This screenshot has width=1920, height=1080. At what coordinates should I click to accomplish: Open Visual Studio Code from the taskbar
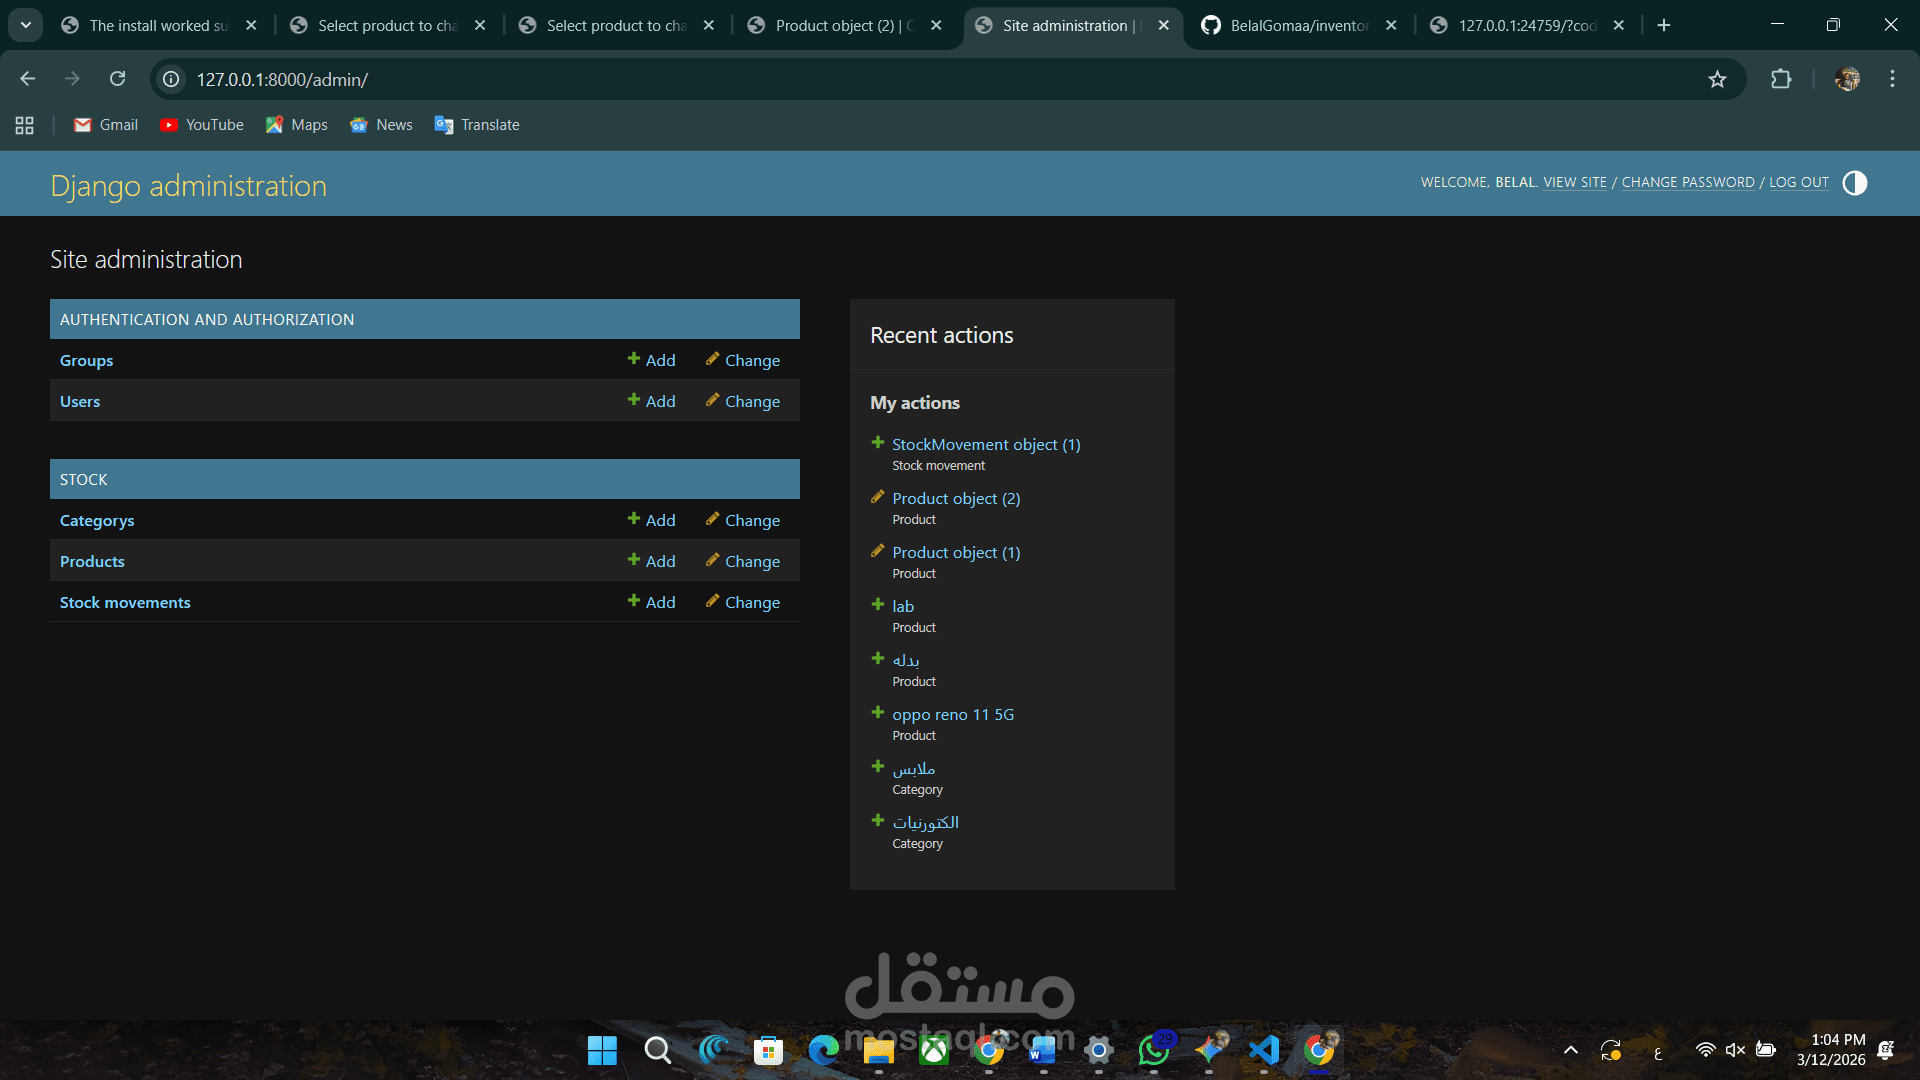[1264, 1050]
